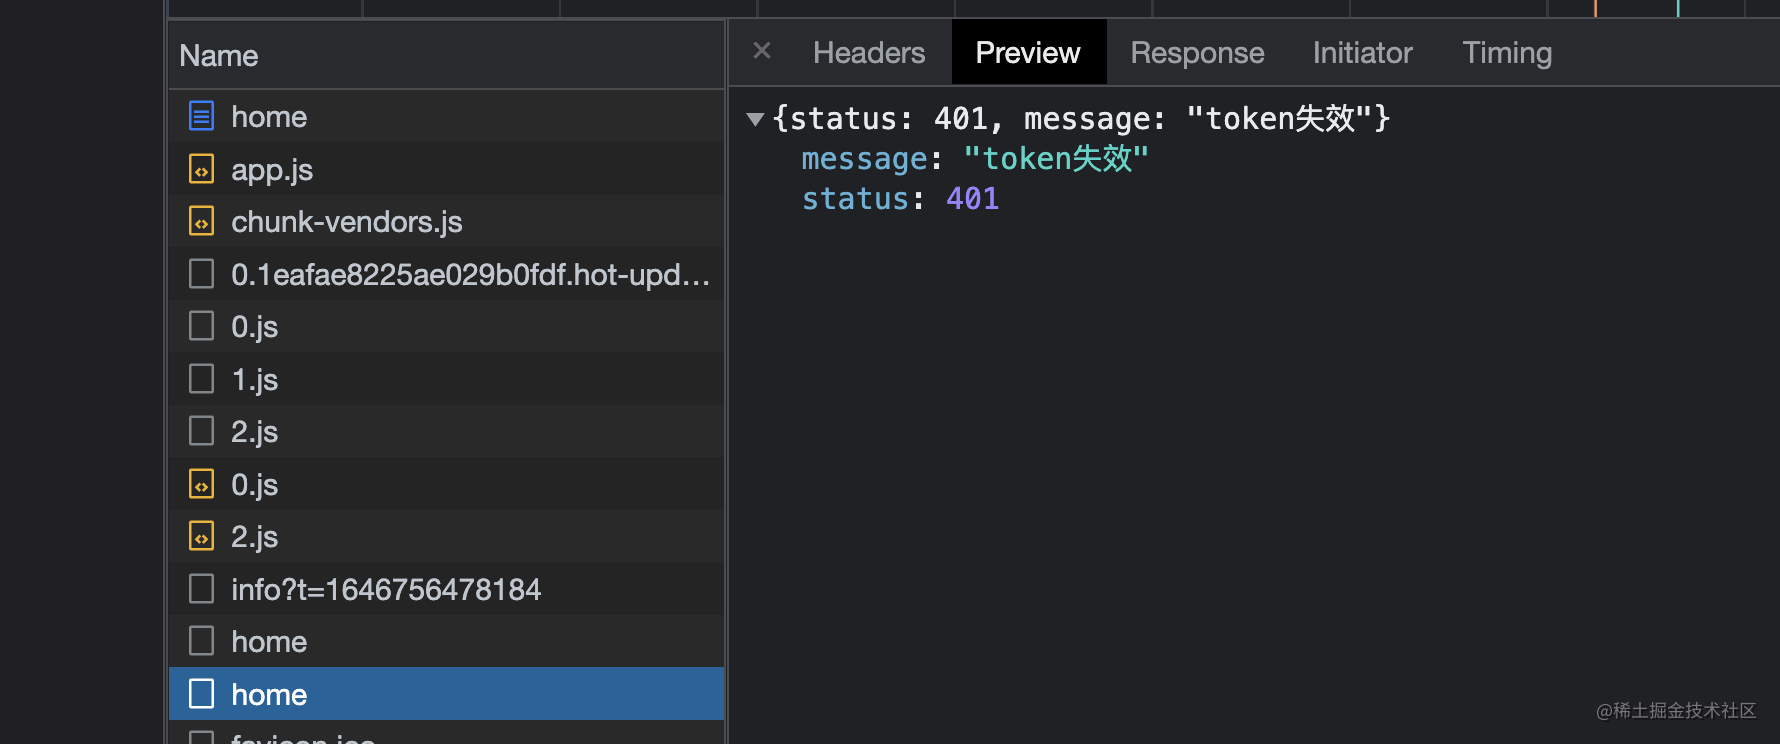This screenshot has height=744, width=1780.
Task: Click the message "token失效" property line
Action: (x=975, y=159)
